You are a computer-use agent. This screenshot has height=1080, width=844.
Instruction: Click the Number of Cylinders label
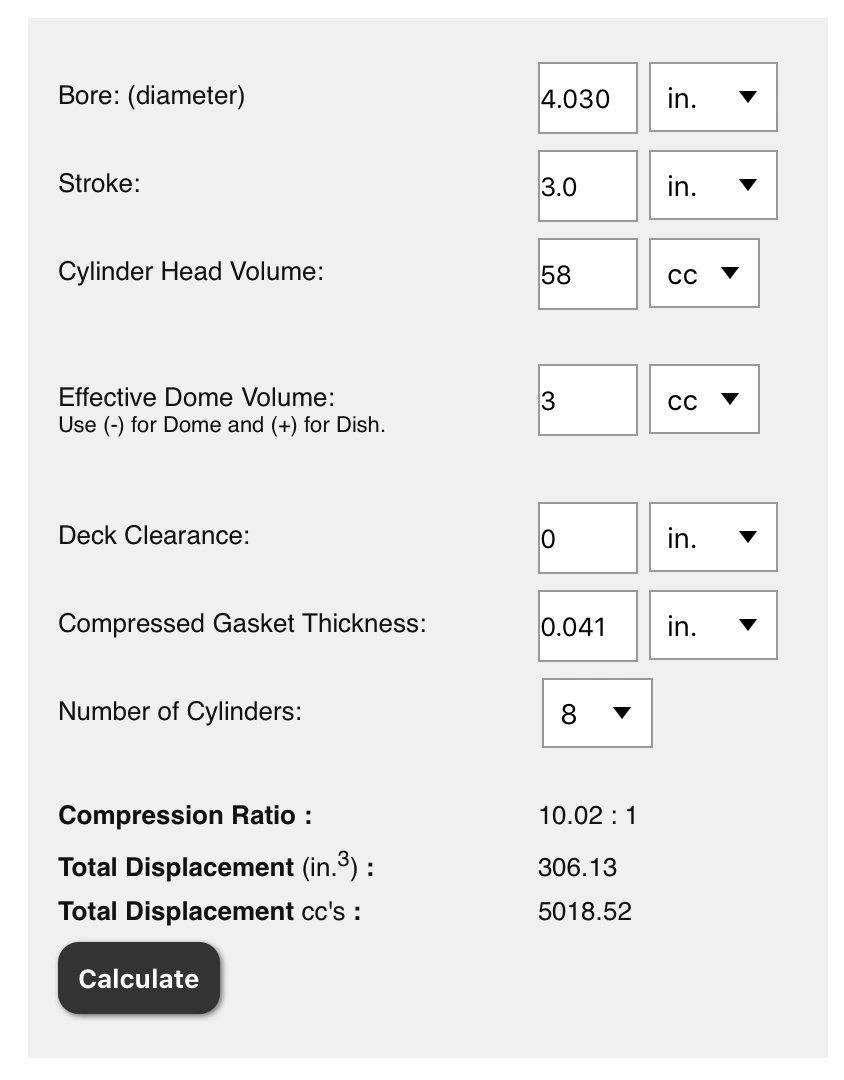(x=180, y=712)
